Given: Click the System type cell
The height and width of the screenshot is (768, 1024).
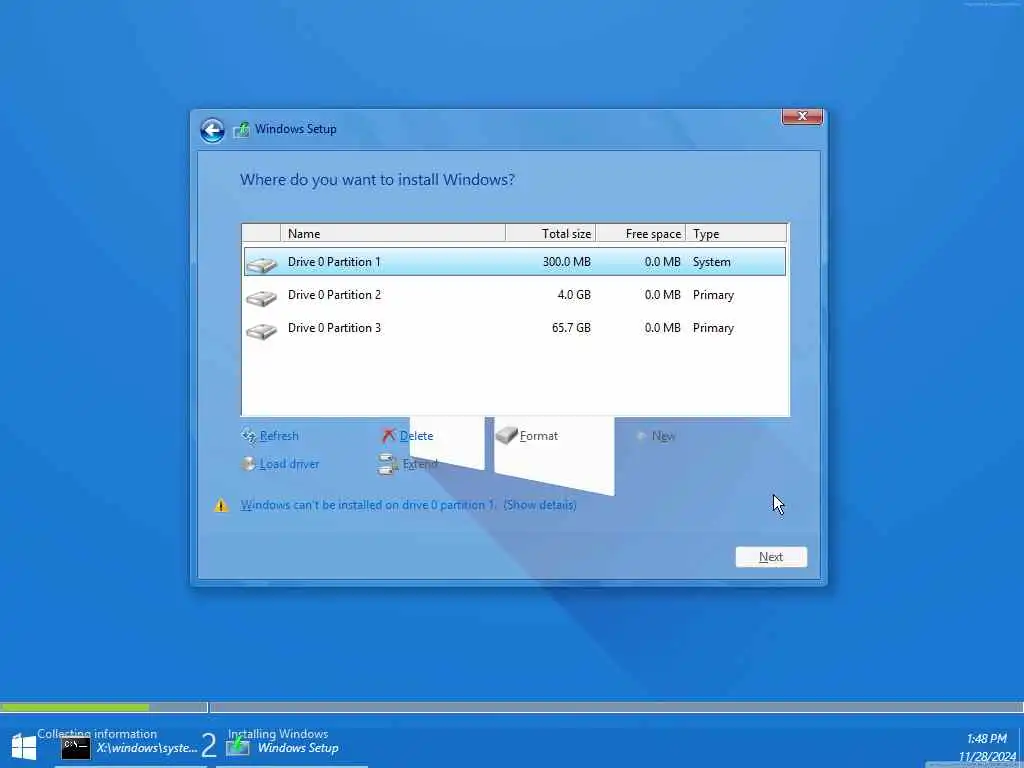Looking at the screenshot, I should [x=712, y=262].
